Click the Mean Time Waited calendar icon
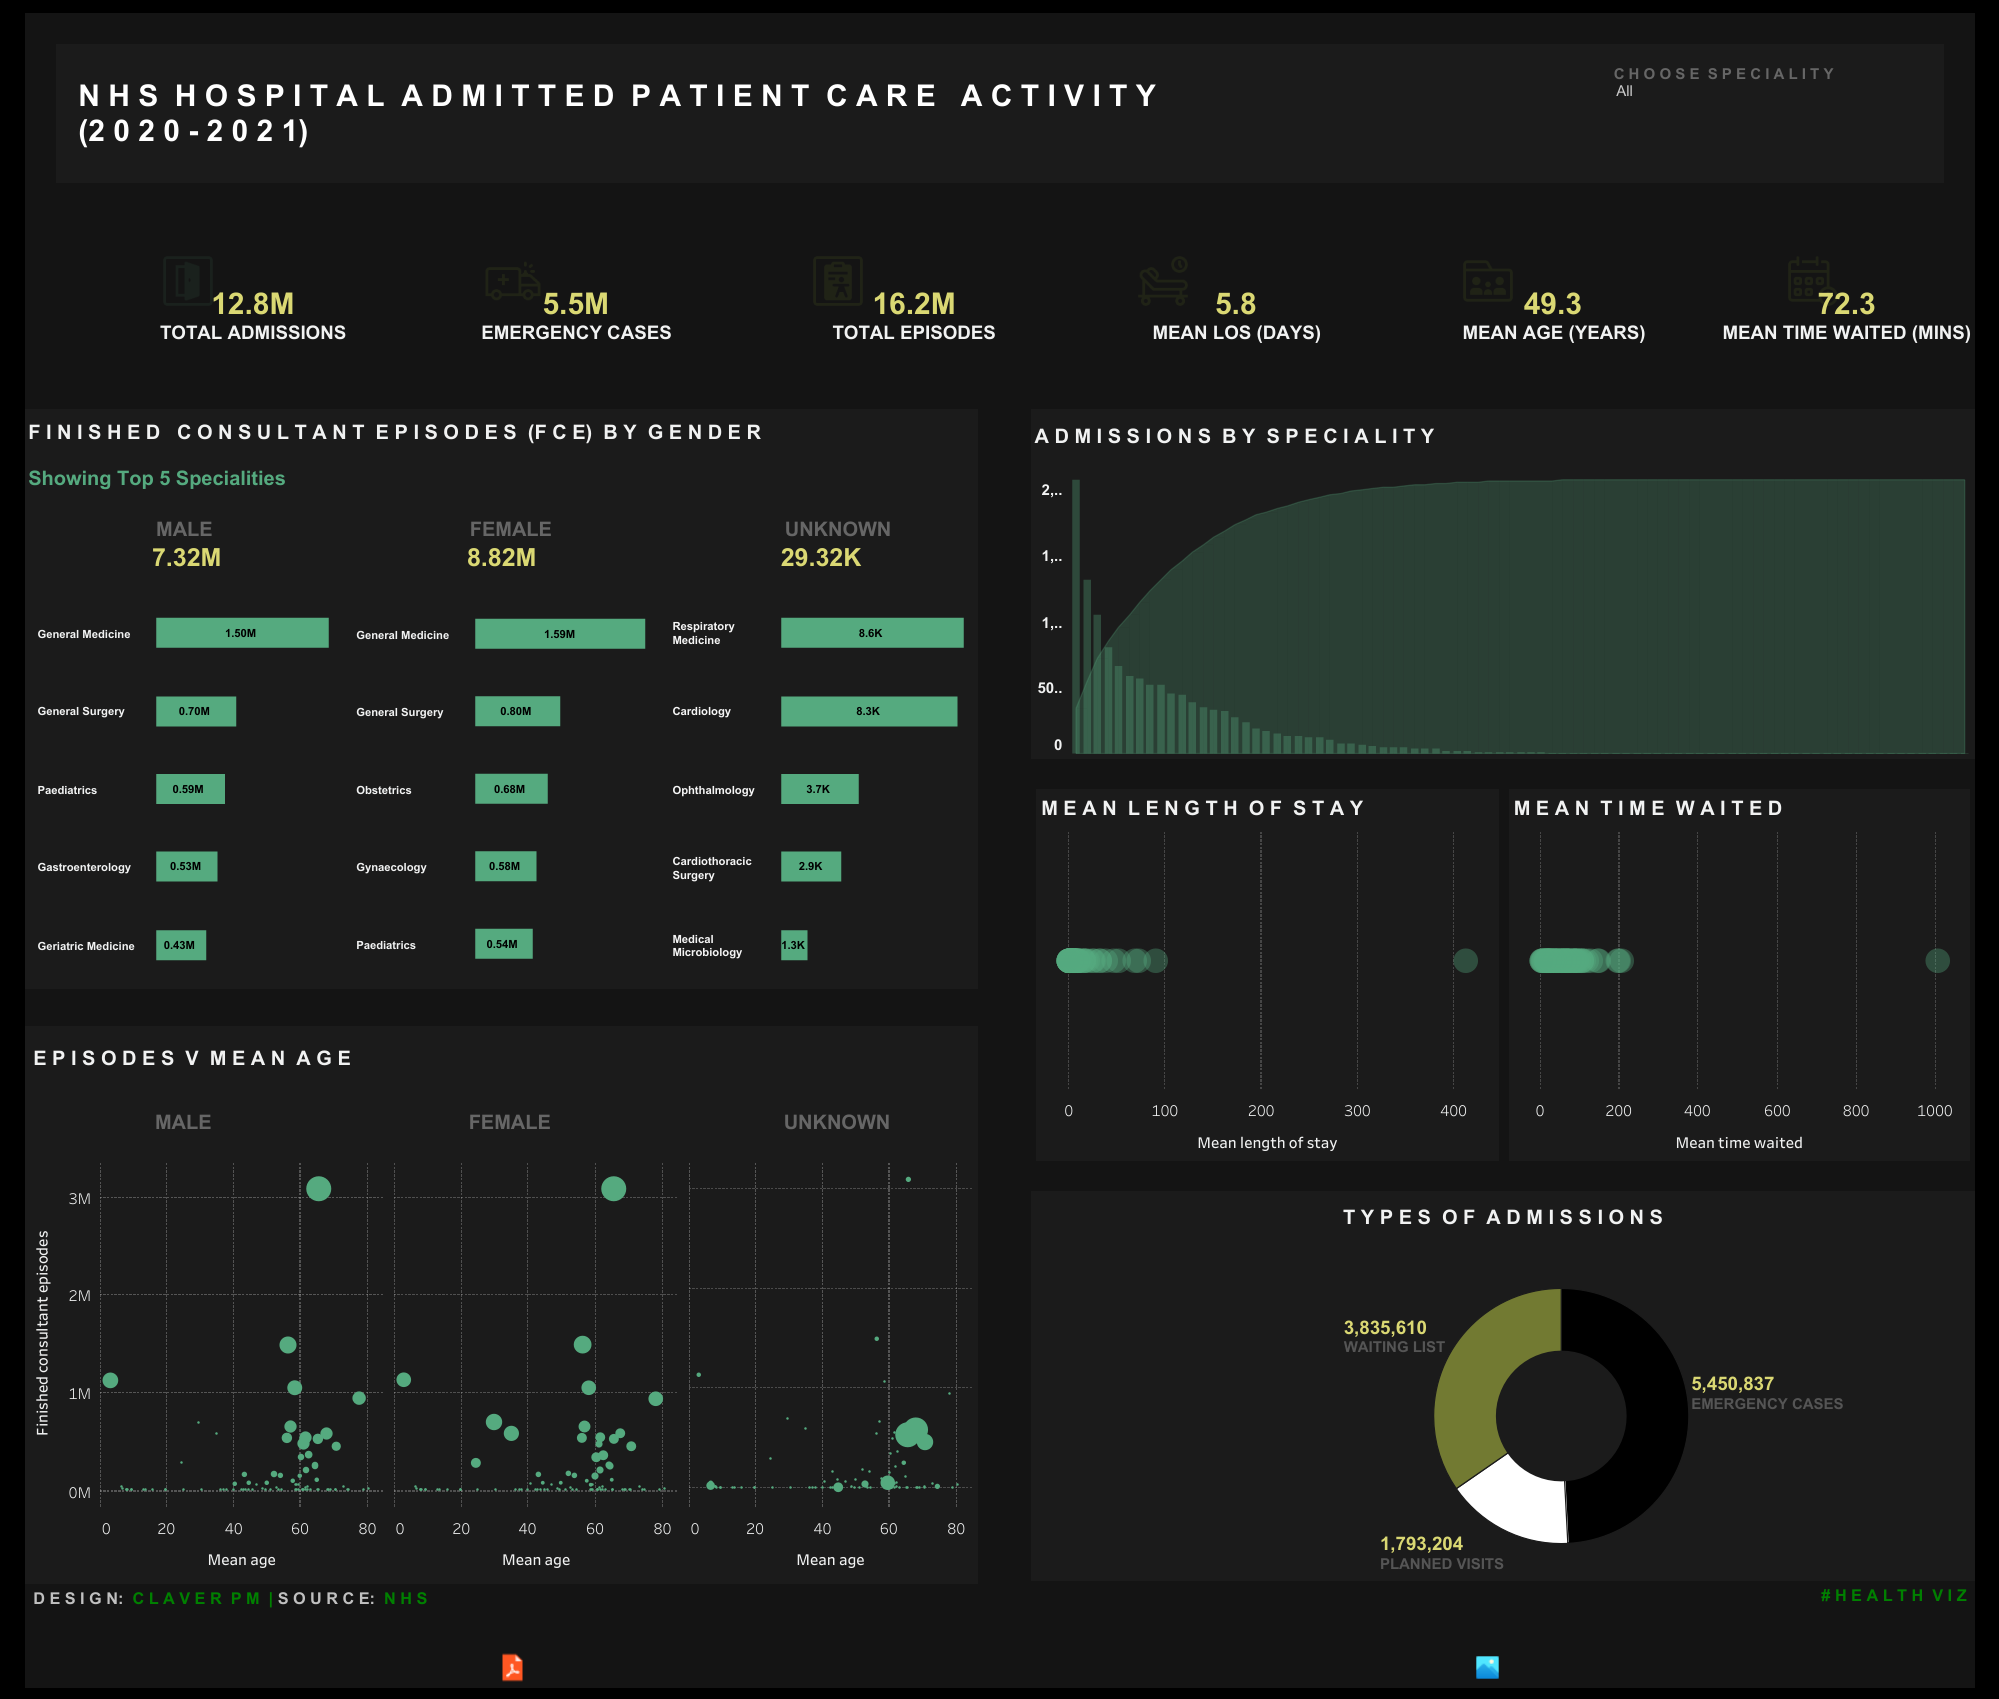The image size is (1999, 1699). point(1808,280)
